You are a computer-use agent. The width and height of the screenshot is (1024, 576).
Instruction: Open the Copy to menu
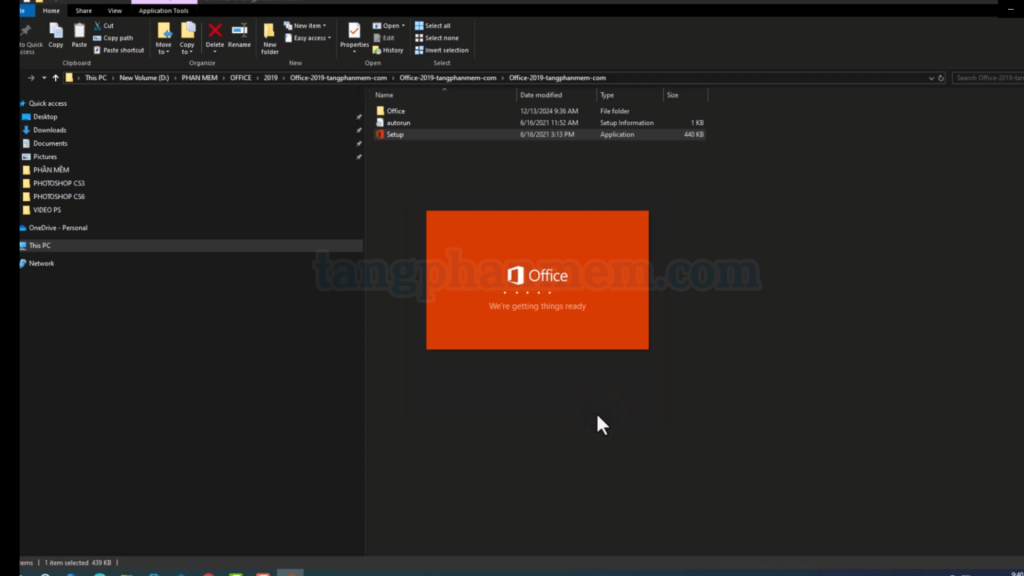coord(187,38)
